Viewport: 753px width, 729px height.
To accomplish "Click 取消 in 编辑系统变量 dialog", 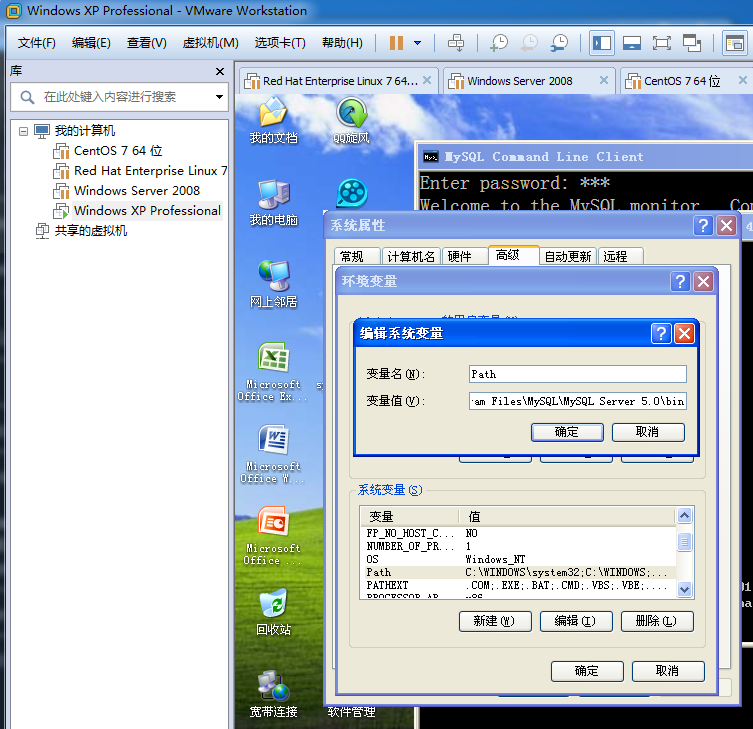I will coord(648,432).
